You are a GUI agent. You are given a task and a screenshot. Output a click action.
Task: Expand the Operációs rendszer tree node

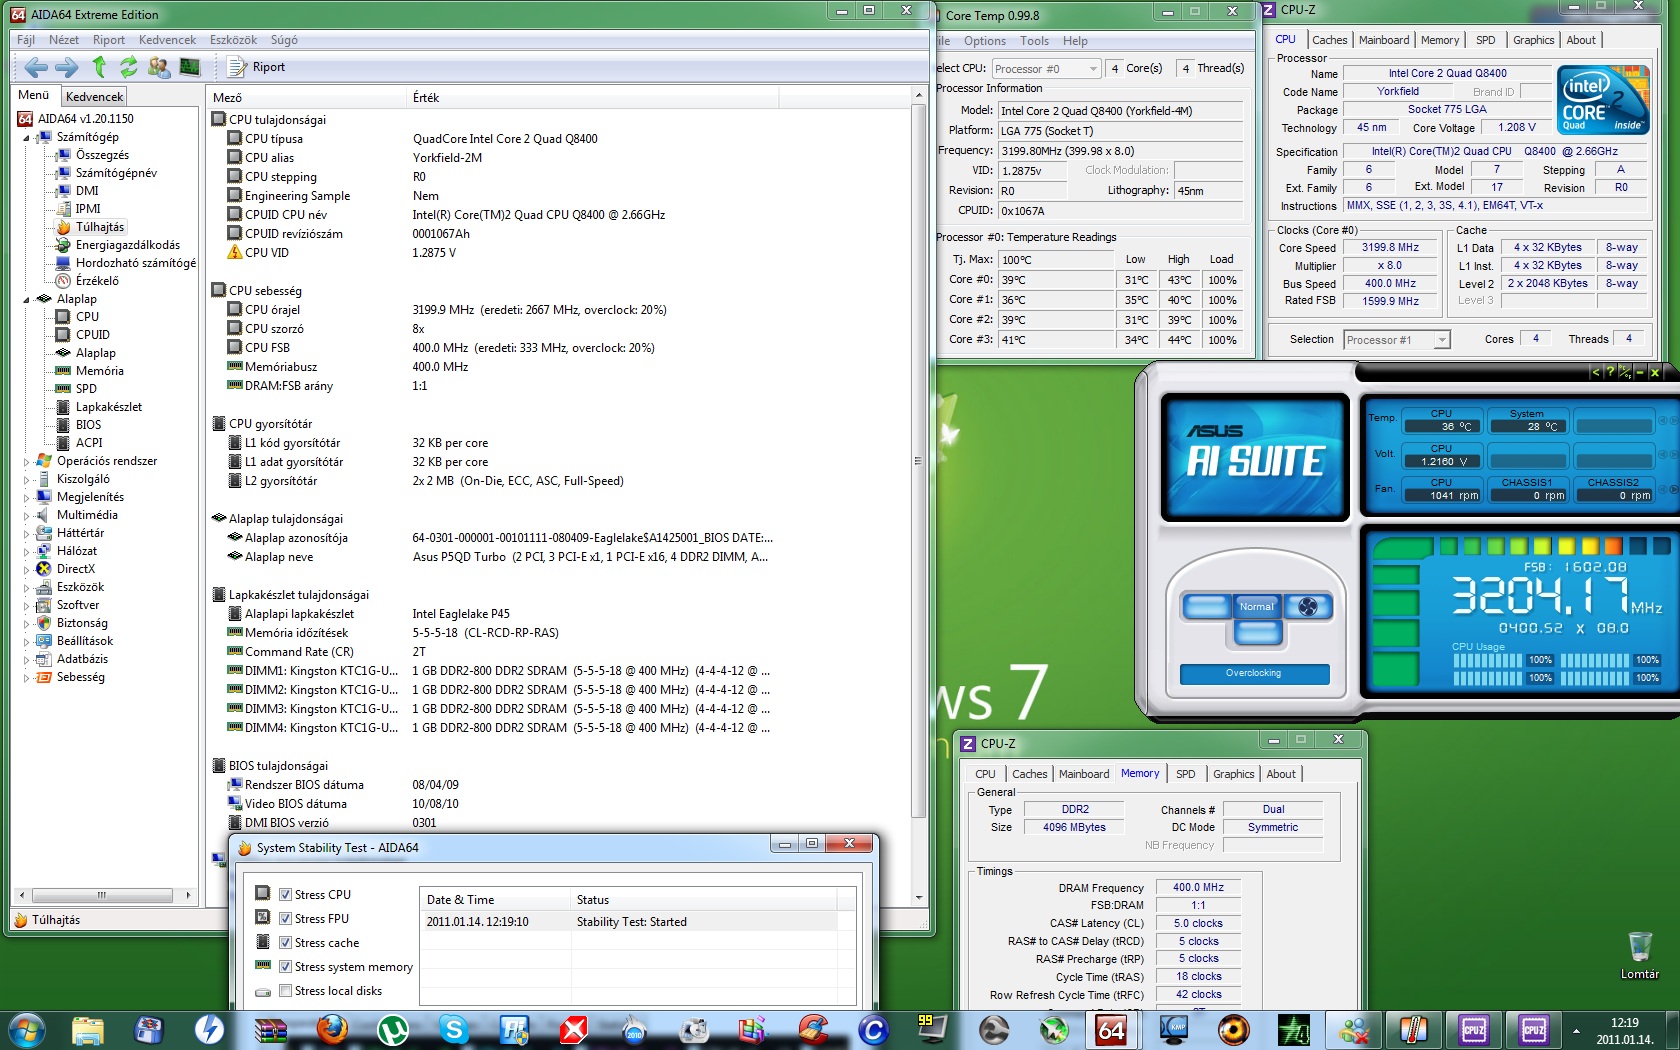pyautogui.click(x=27, y=461)
